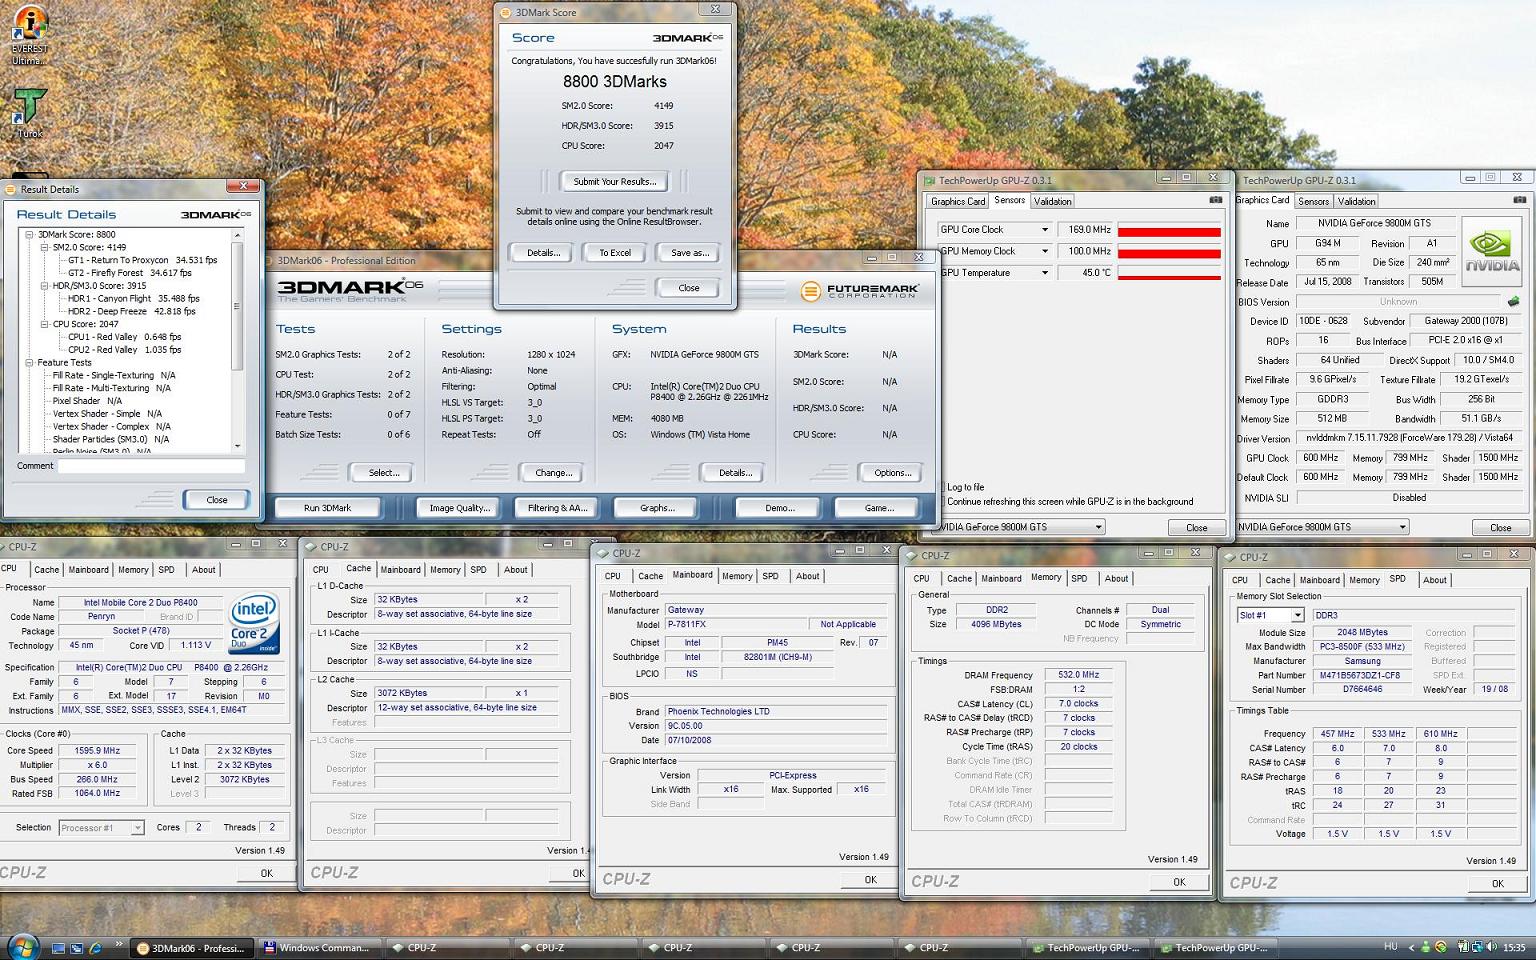Click the Result Details tree vertical scrollbar
The image size is (1536, 960).
[237, 340]
